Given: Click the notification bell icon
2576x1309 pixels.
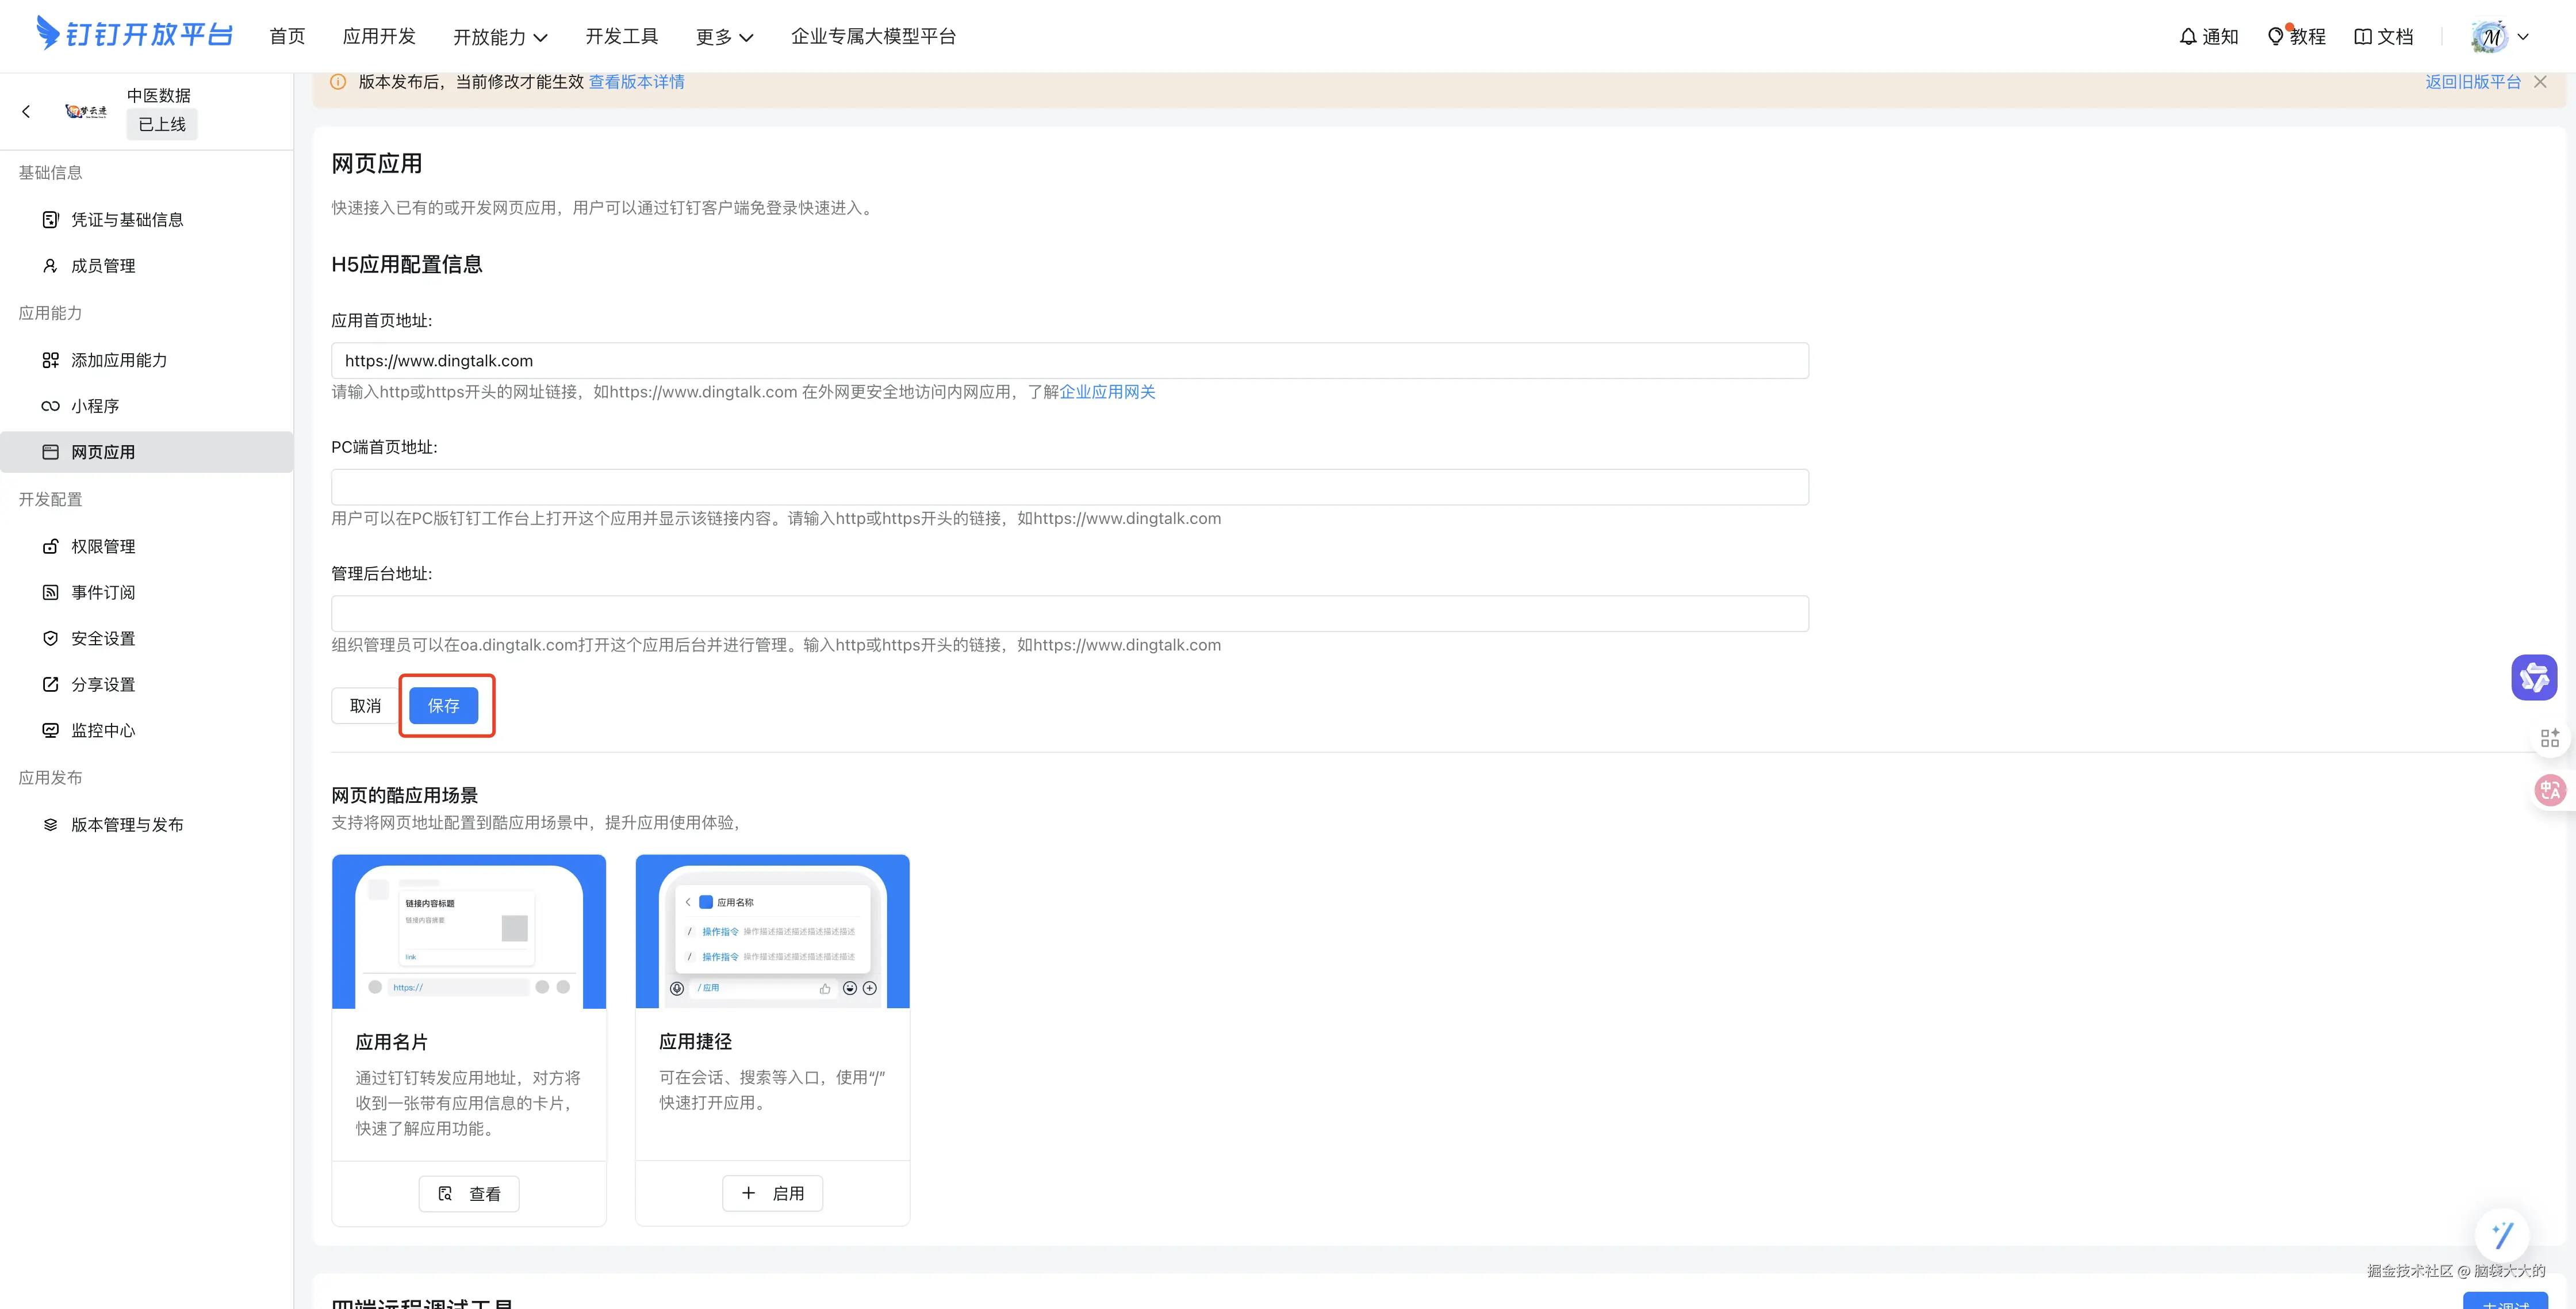Looking at the screenshot, I should pyautogui.click(x=2188, y=37).
